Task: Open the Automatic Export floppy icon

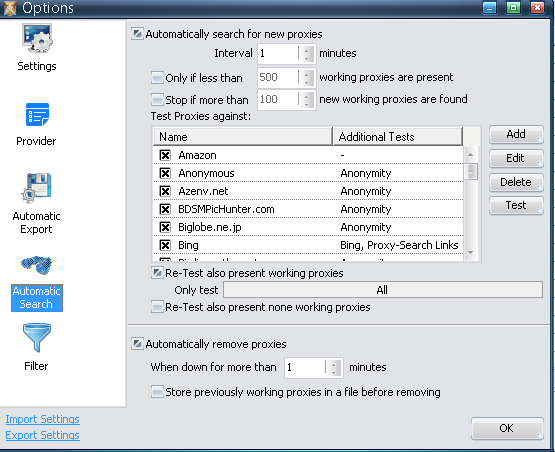Action: (x=36, y=188)
